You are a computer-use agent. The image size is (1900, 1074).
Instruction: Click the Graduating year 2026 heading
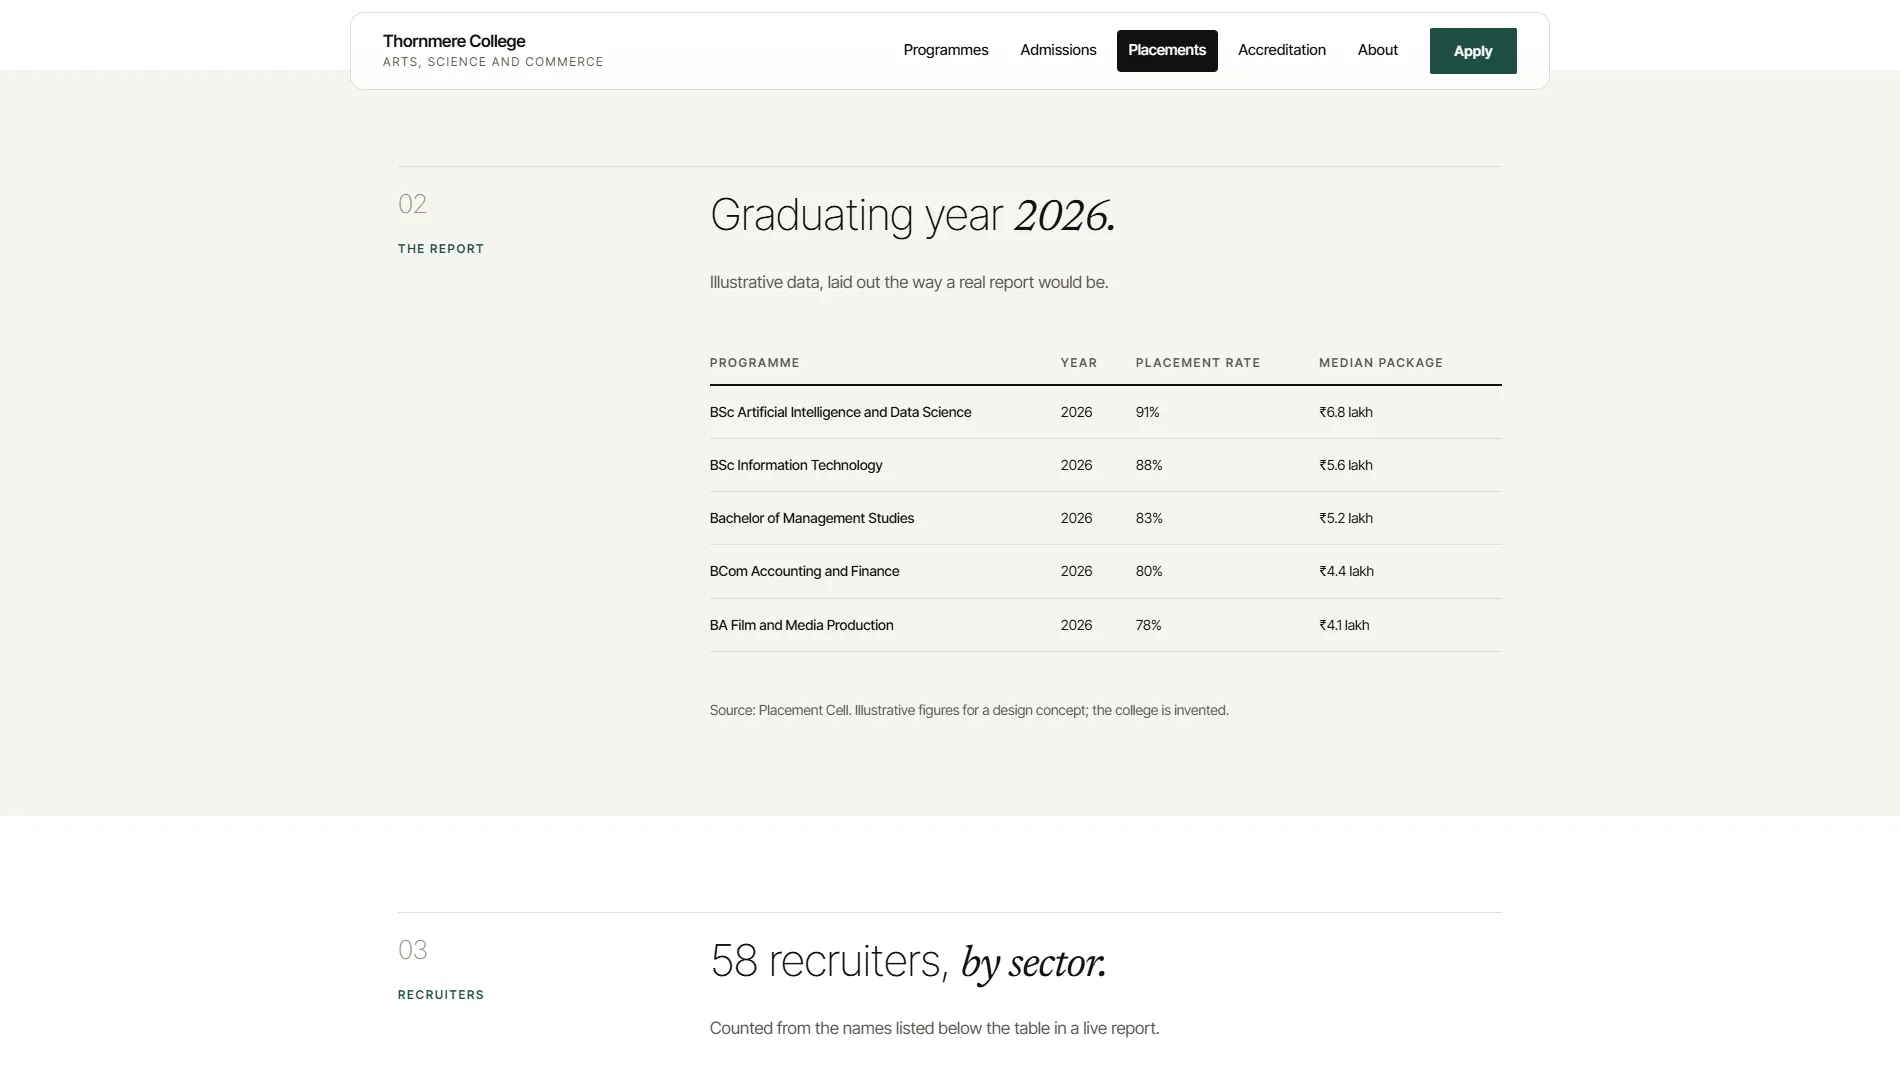point(912,215)
